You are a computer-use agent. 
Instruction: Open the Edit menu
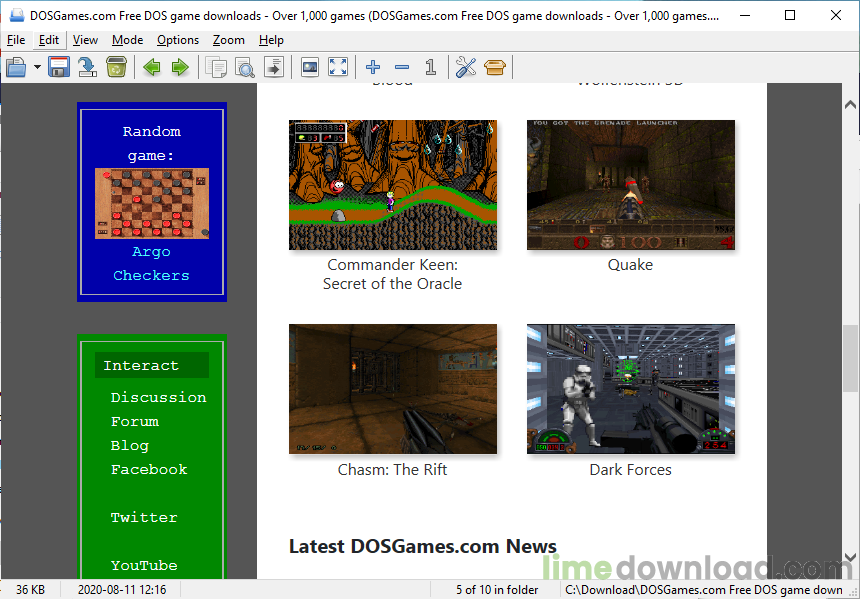[49, 40]
